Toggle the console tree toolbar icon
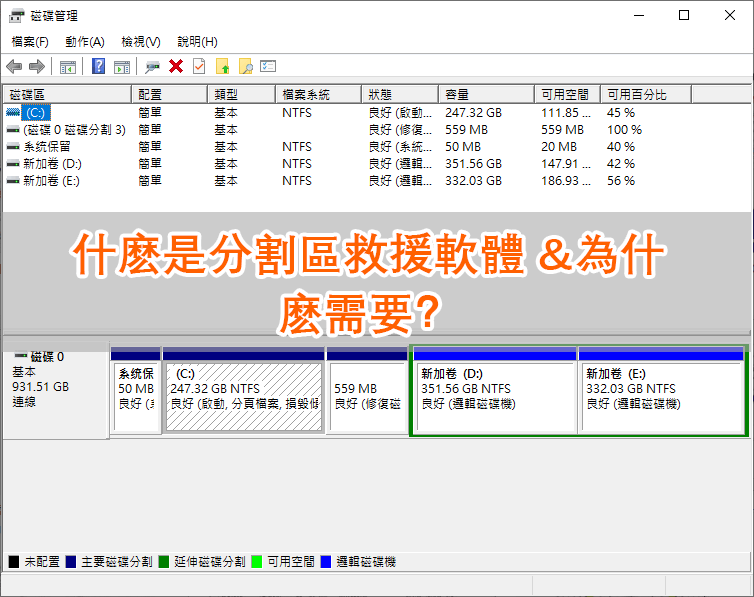 (x=68, y=67)
